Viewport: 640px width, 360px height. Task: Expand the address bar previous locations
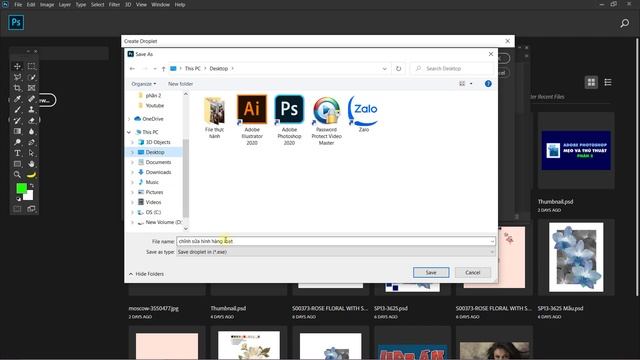pos(384,69)
